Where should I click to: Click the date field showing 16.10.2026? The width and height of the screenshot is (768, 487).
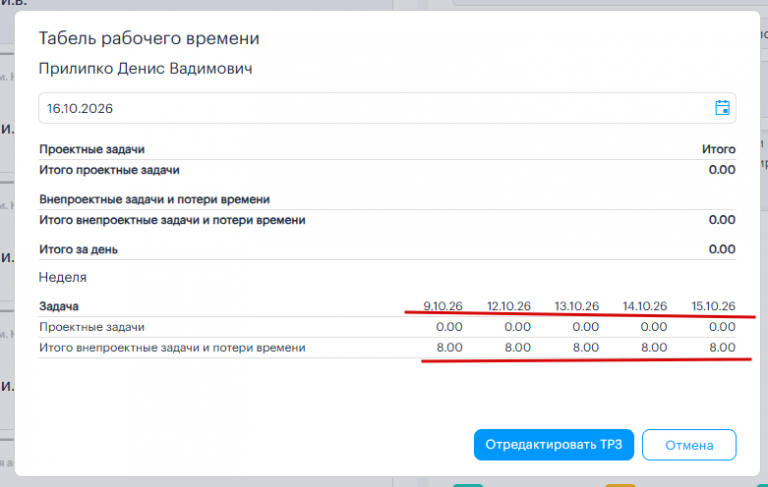pos(387,108)
